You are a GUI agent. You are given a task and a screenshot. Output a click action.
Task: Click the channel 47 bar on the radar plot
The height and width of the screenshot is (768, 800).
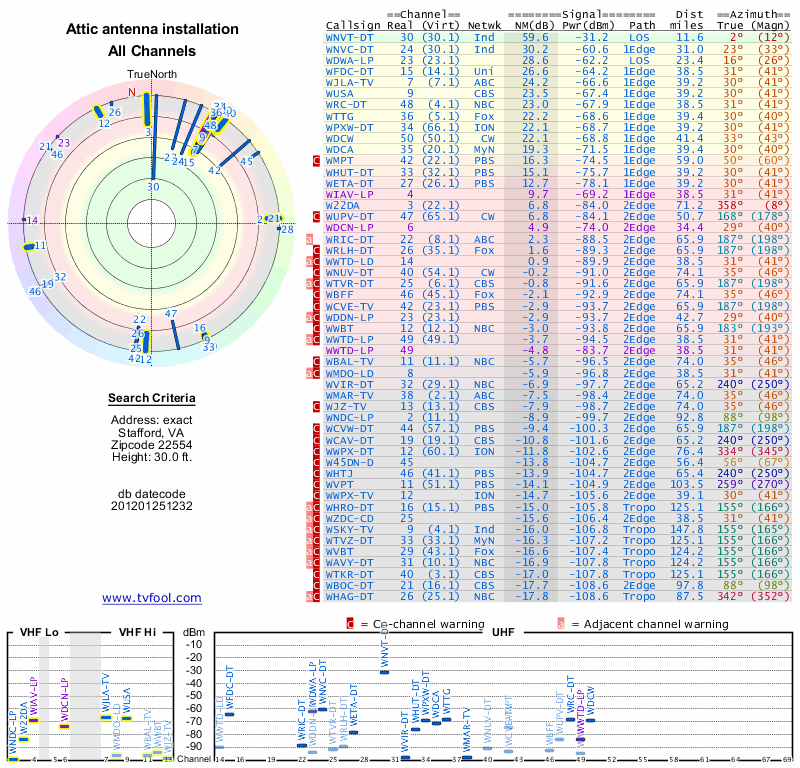(175, 335)
